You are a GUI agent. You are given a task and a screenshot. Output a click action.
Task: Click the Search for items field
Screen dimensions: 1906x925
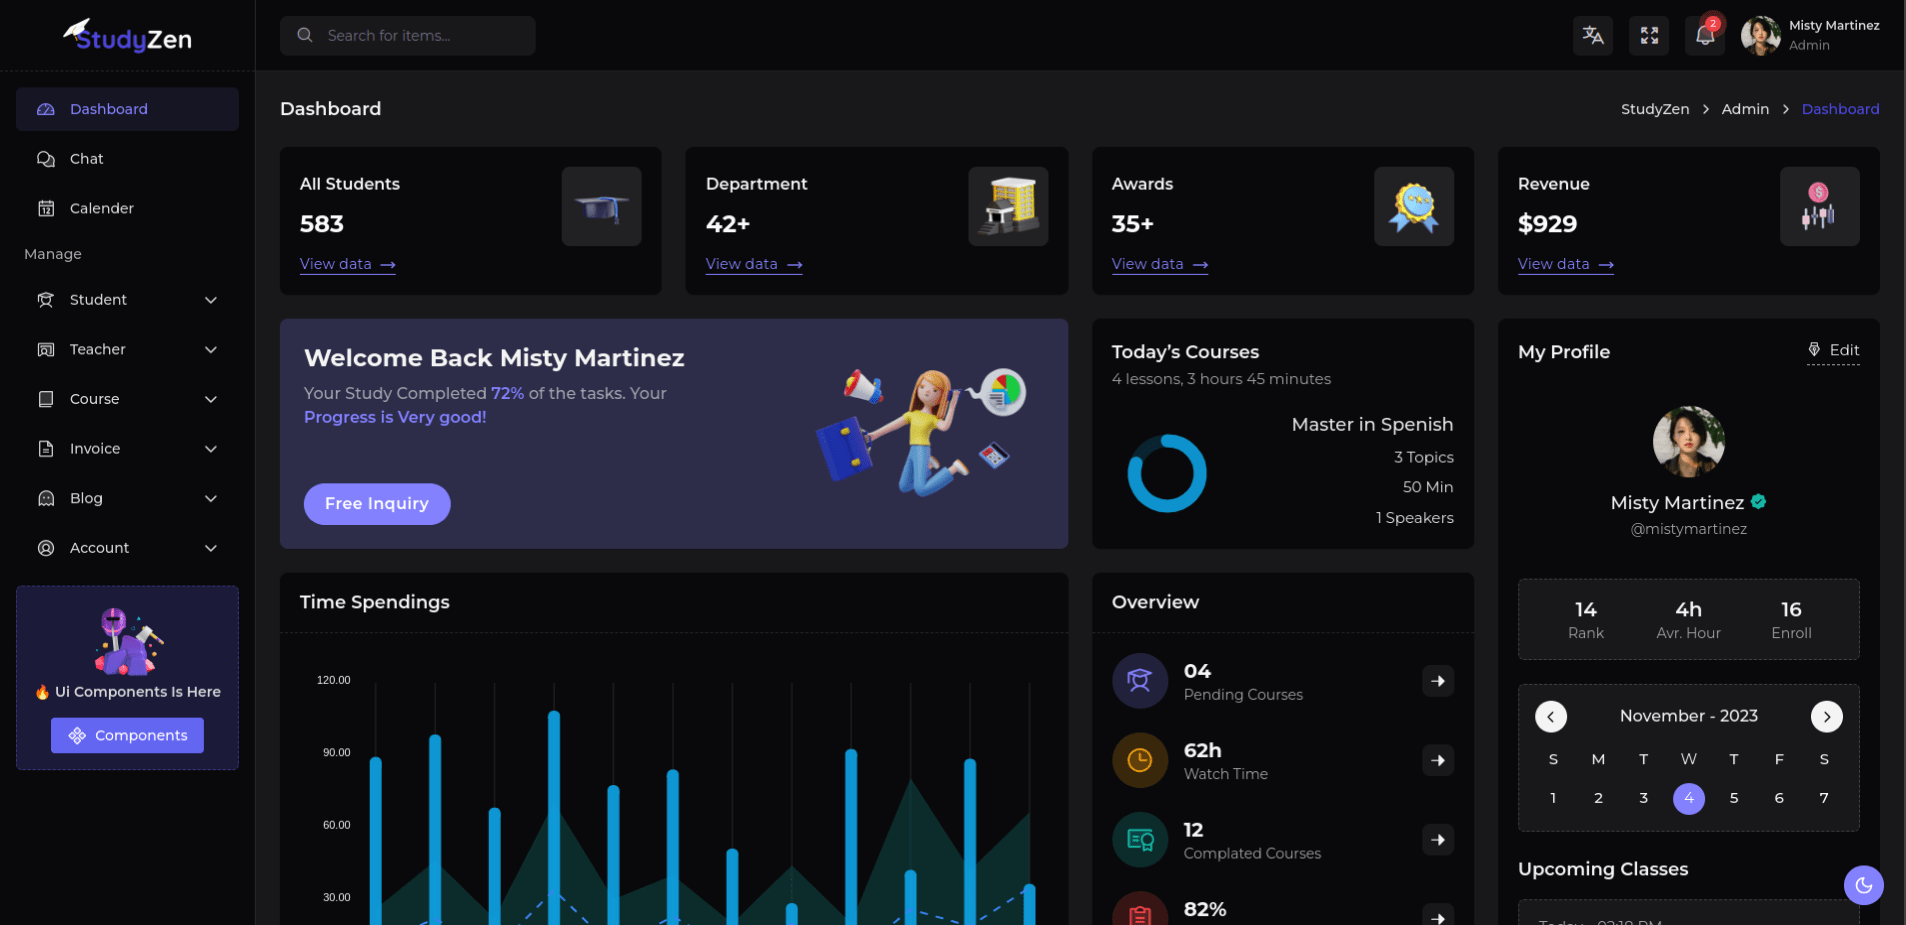tap(408, 36)
